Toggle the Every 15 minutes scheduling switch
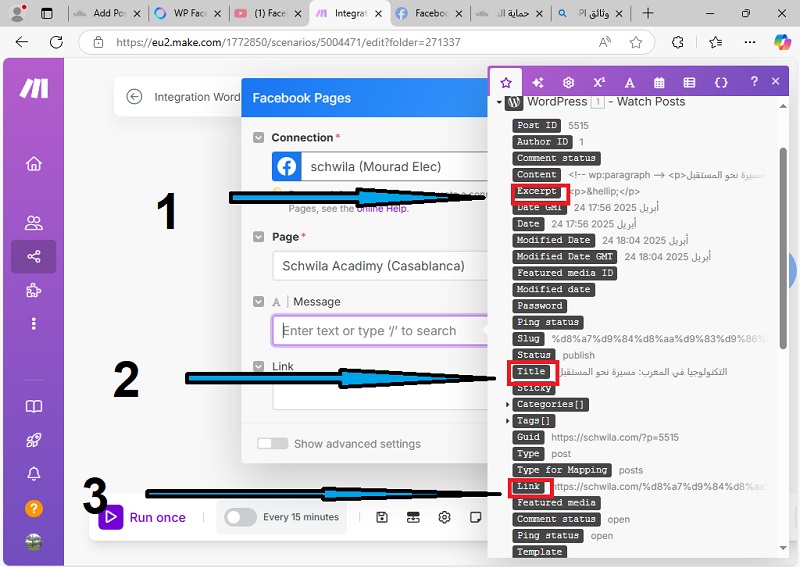This screenshot has height=567, width=800. 240,517
